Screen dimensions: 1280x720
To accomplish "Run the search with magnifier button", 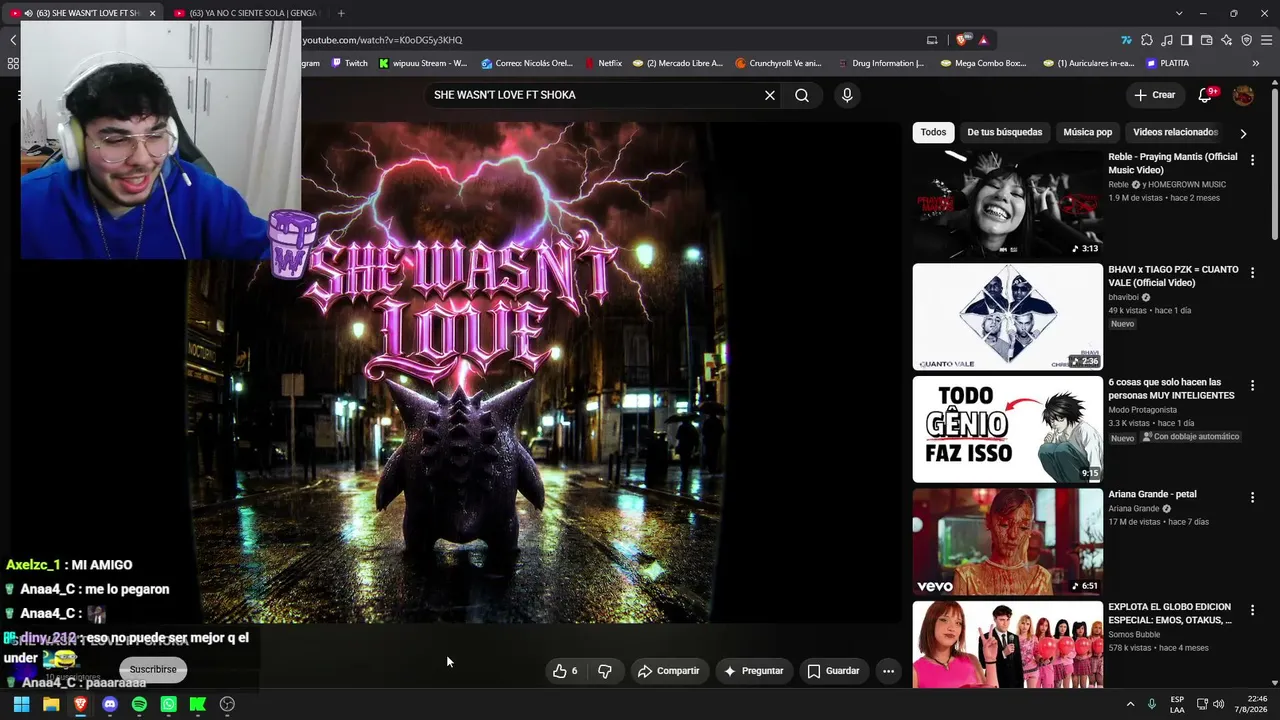I will (802, 95).
